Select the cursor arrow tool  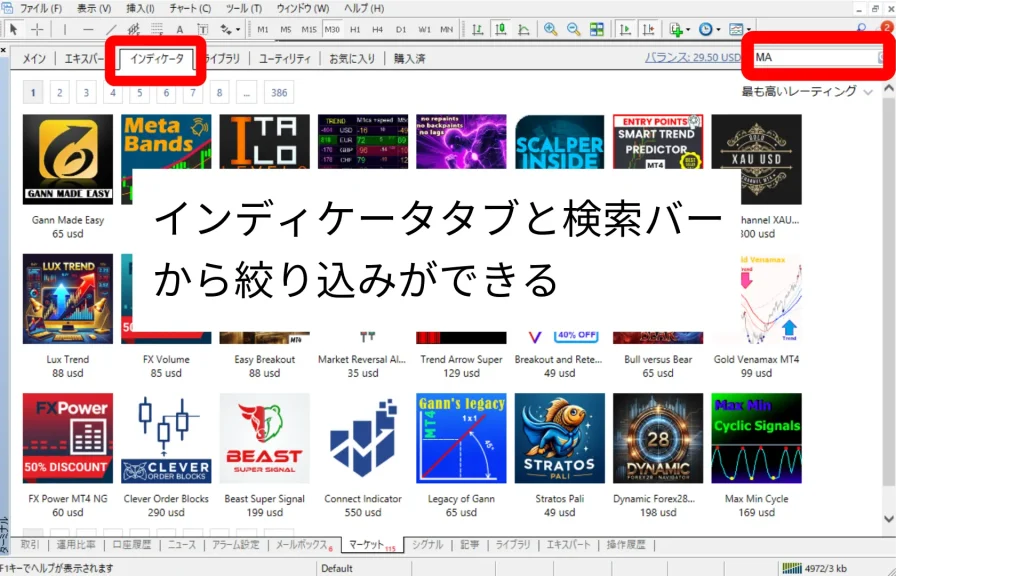click(x=13, y=29)
